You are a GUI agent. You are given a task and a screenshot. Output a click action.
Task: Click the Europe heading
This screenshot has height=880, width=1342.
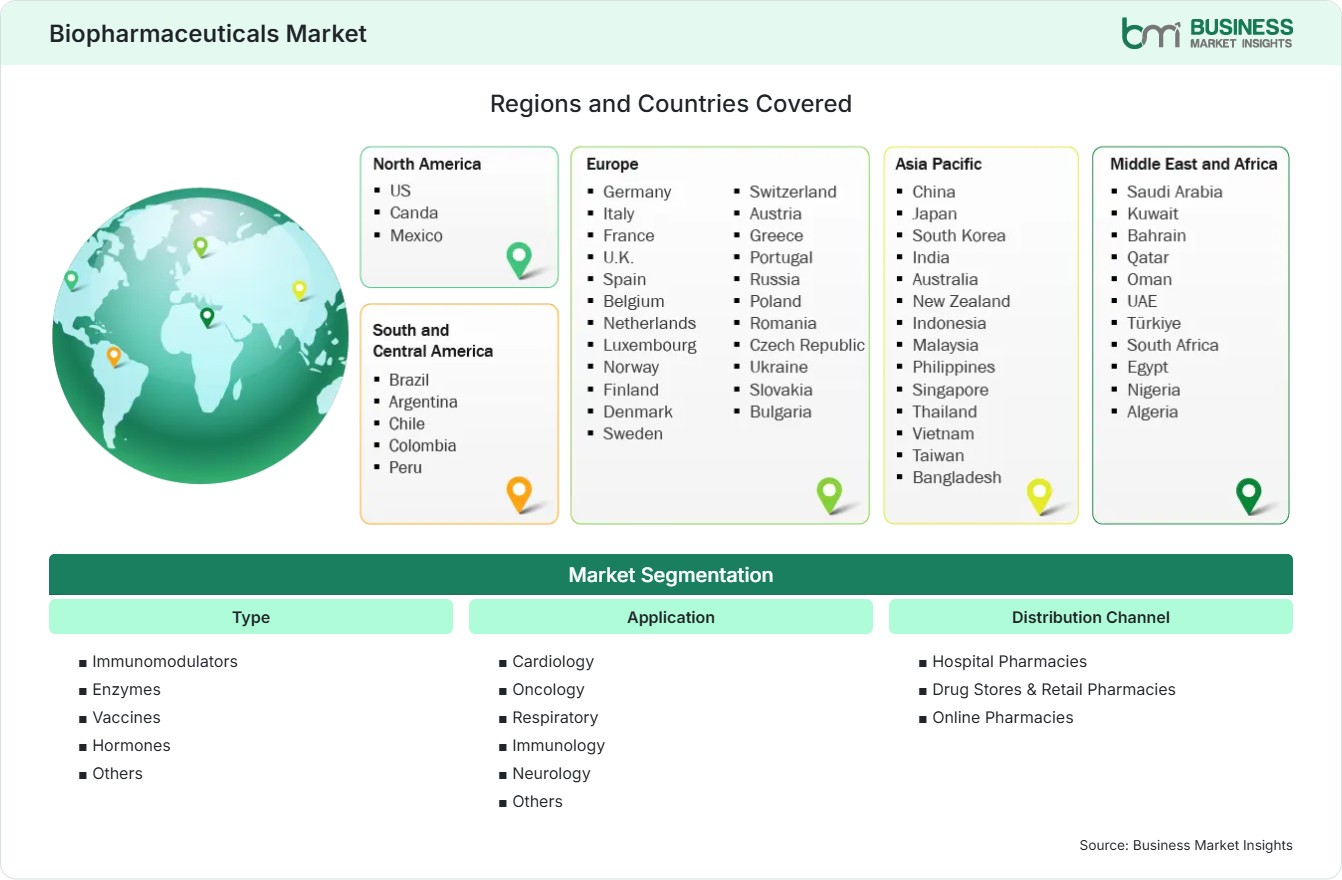(612, 164)
